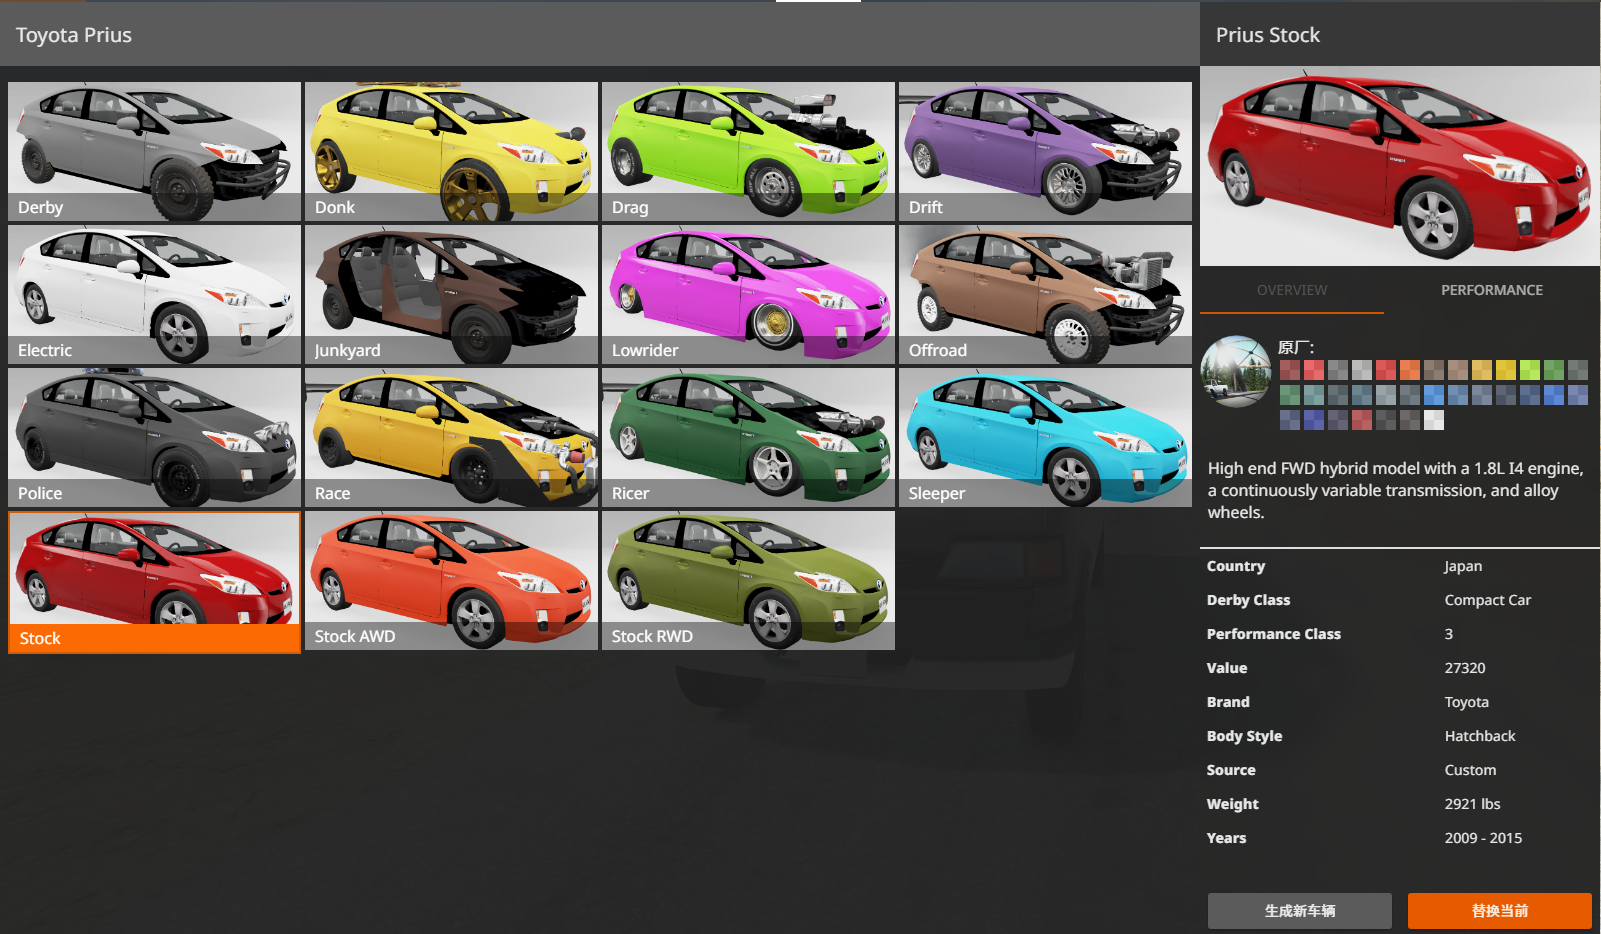Select the cyan Sleeper Prius
The image size is (1601, 934).
1045,437
